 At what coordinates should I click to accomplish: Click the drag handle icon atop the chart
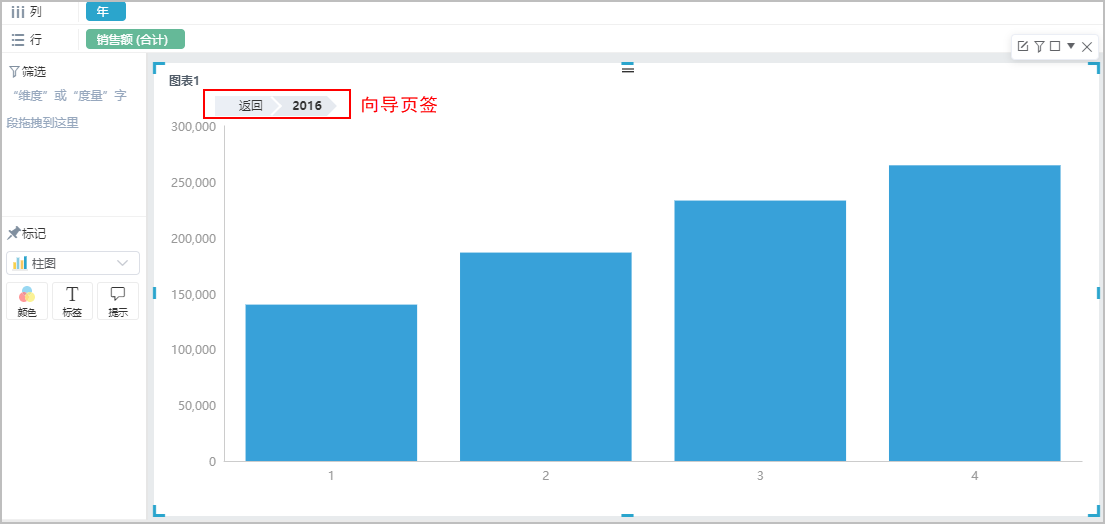[628, 69]
